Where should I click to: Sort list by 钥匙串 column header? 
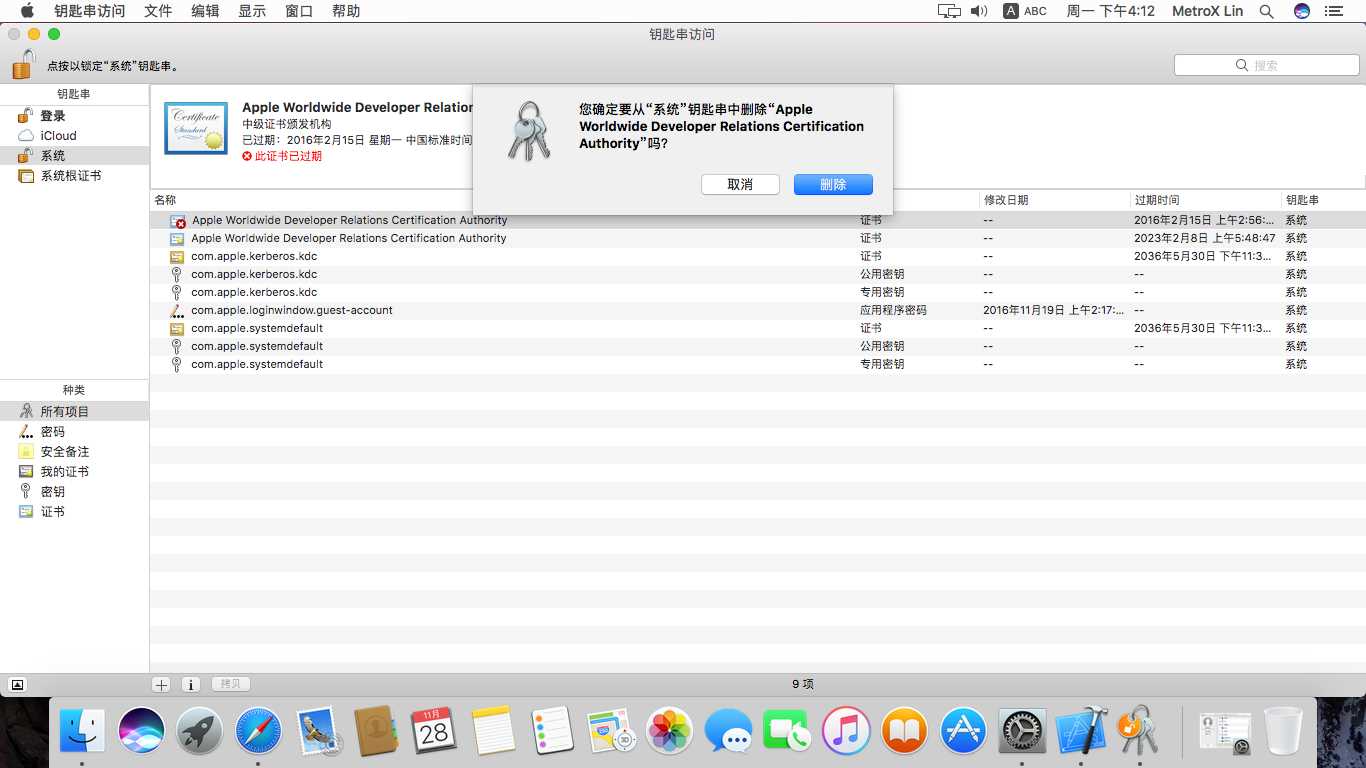coord(1302,200)
